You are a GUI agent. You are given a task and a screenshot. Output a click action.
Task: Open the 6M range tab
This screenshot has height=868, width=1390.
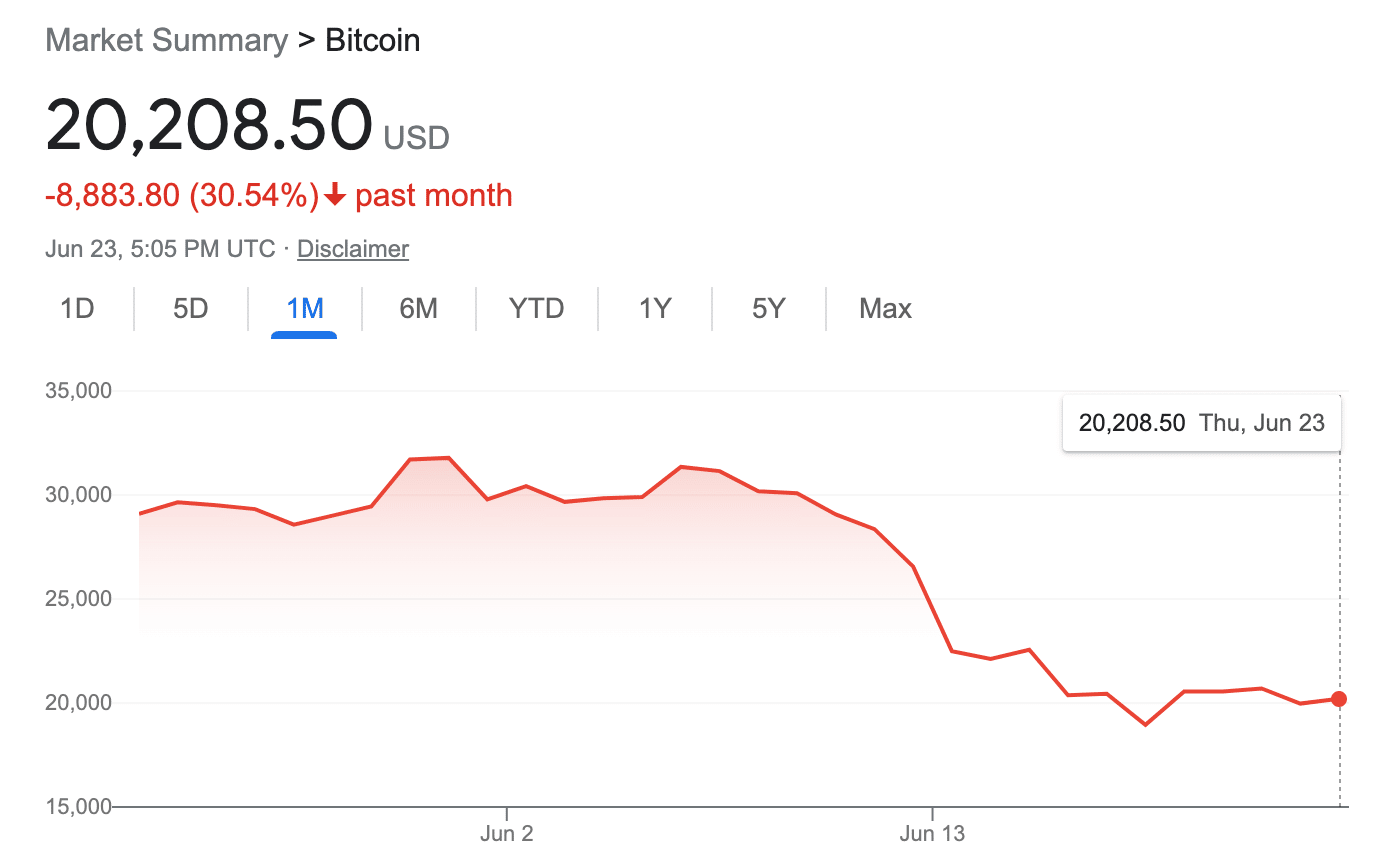click(418, 308)
